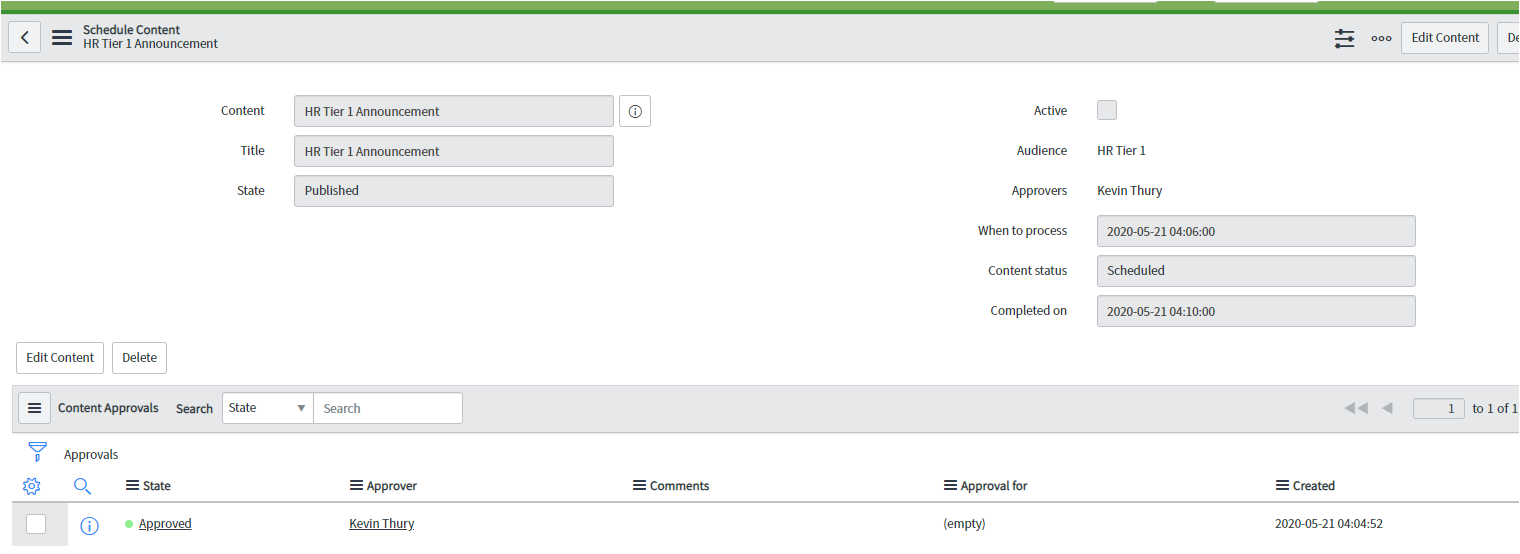Open list personalization gear icon
The image size is (1520, 554).
click(x=31, y=486)
